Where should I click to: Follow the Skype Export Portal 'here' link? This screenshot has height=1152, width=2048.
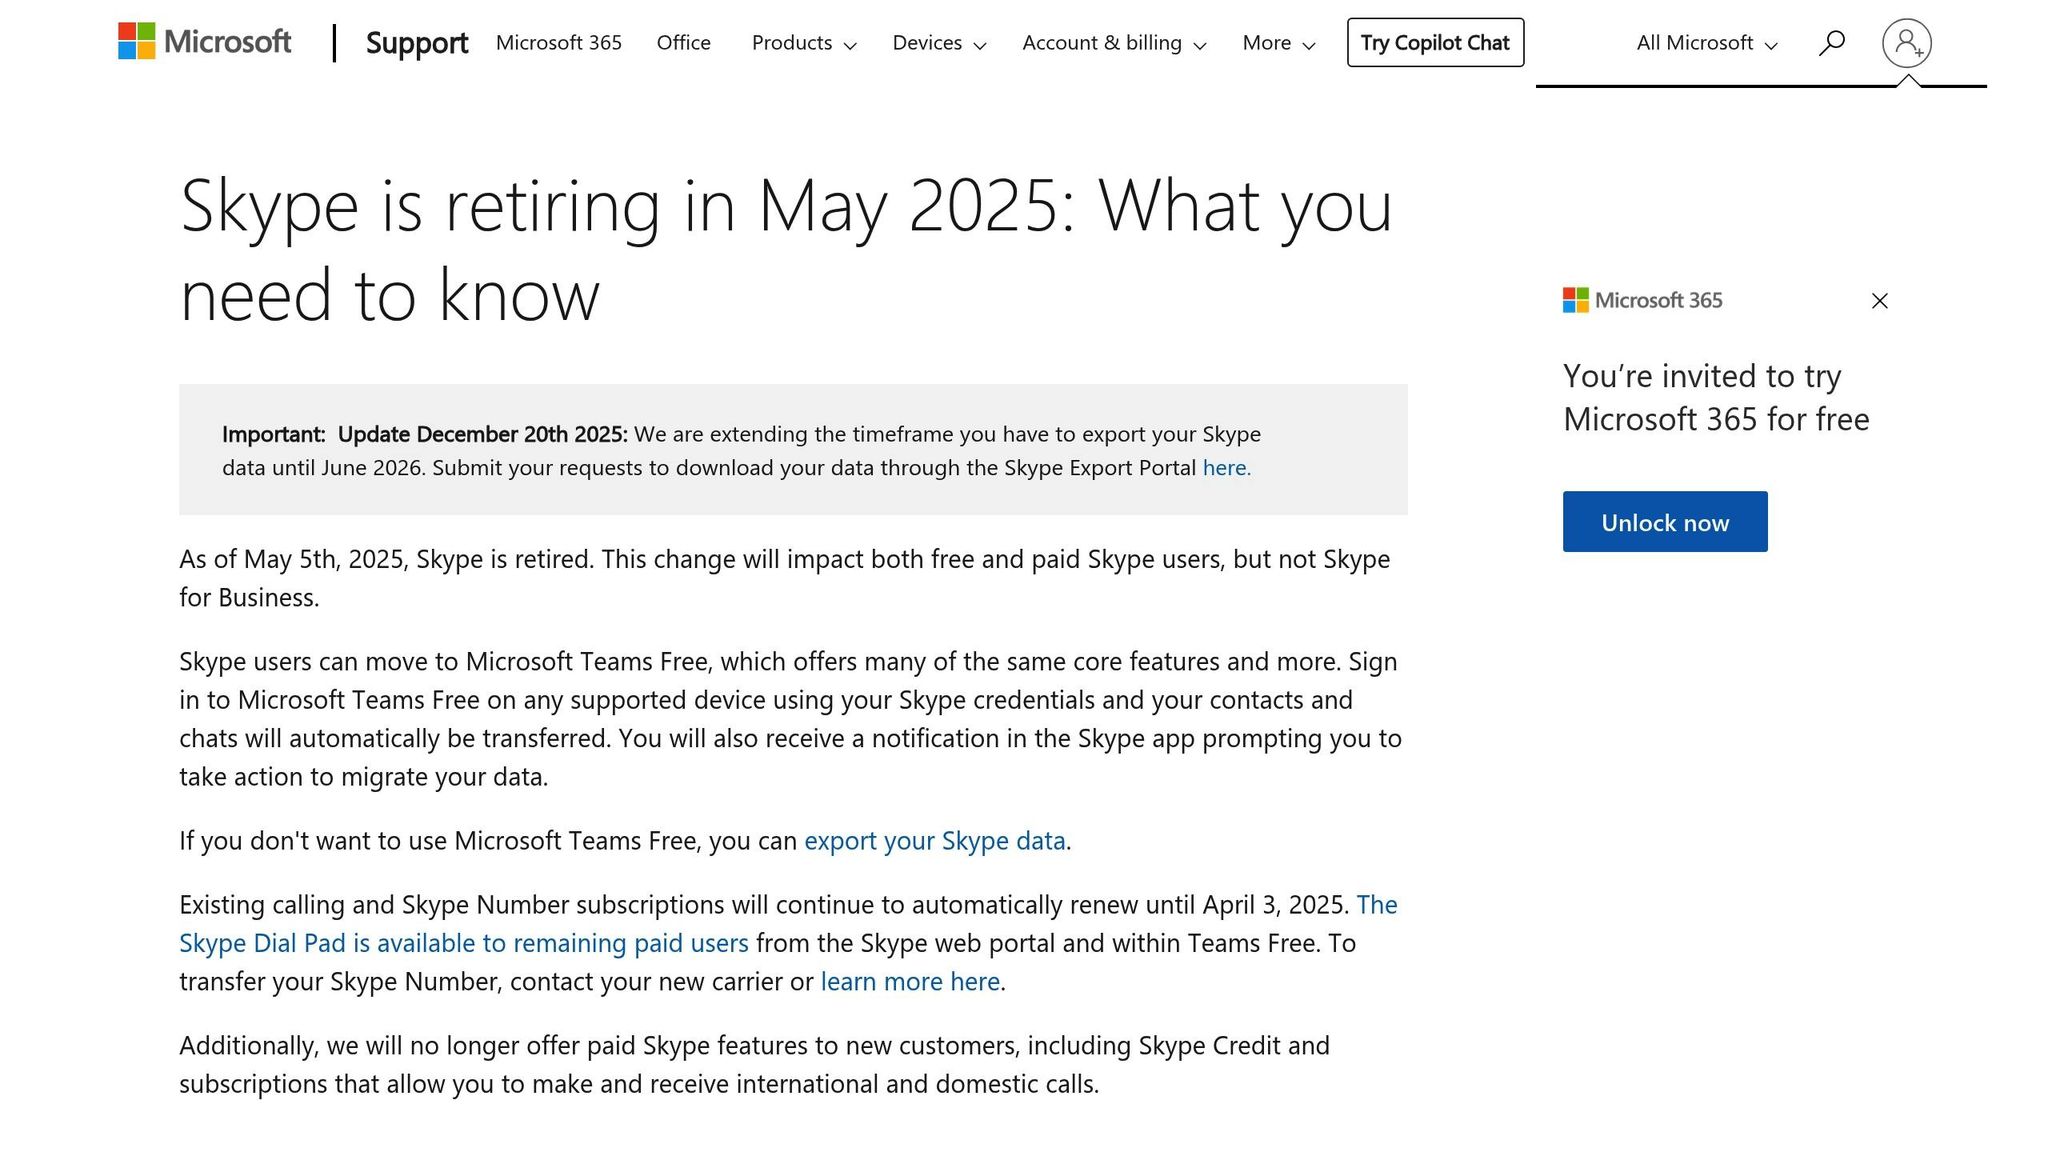(1225, 468)
